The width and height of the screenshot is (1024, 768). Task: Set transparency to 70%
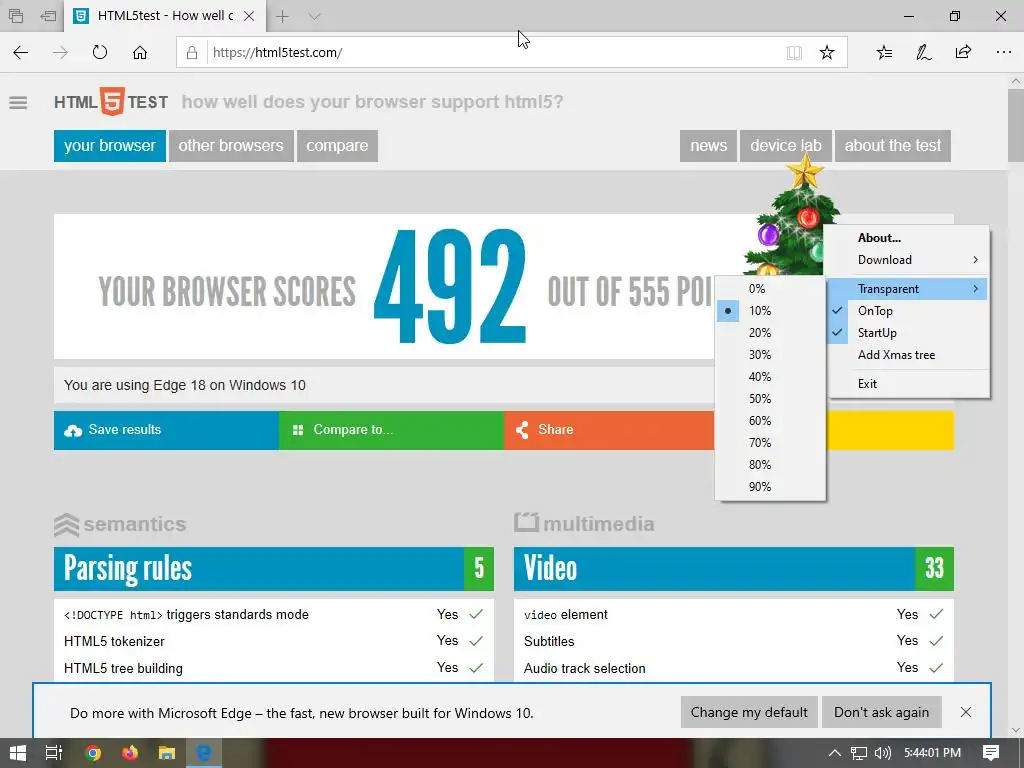(x=771, y=443)
